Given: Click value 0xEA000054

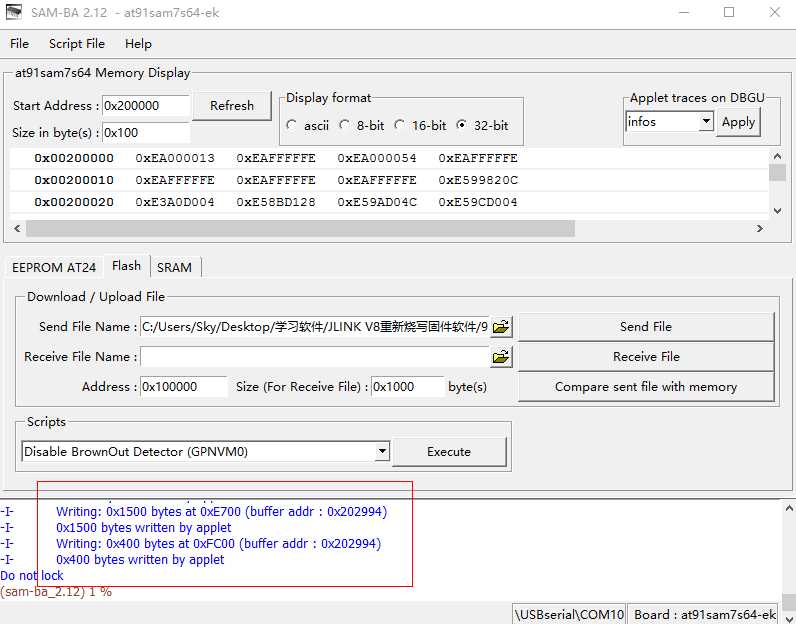Looking at the screenshot, I should [377, 158].
